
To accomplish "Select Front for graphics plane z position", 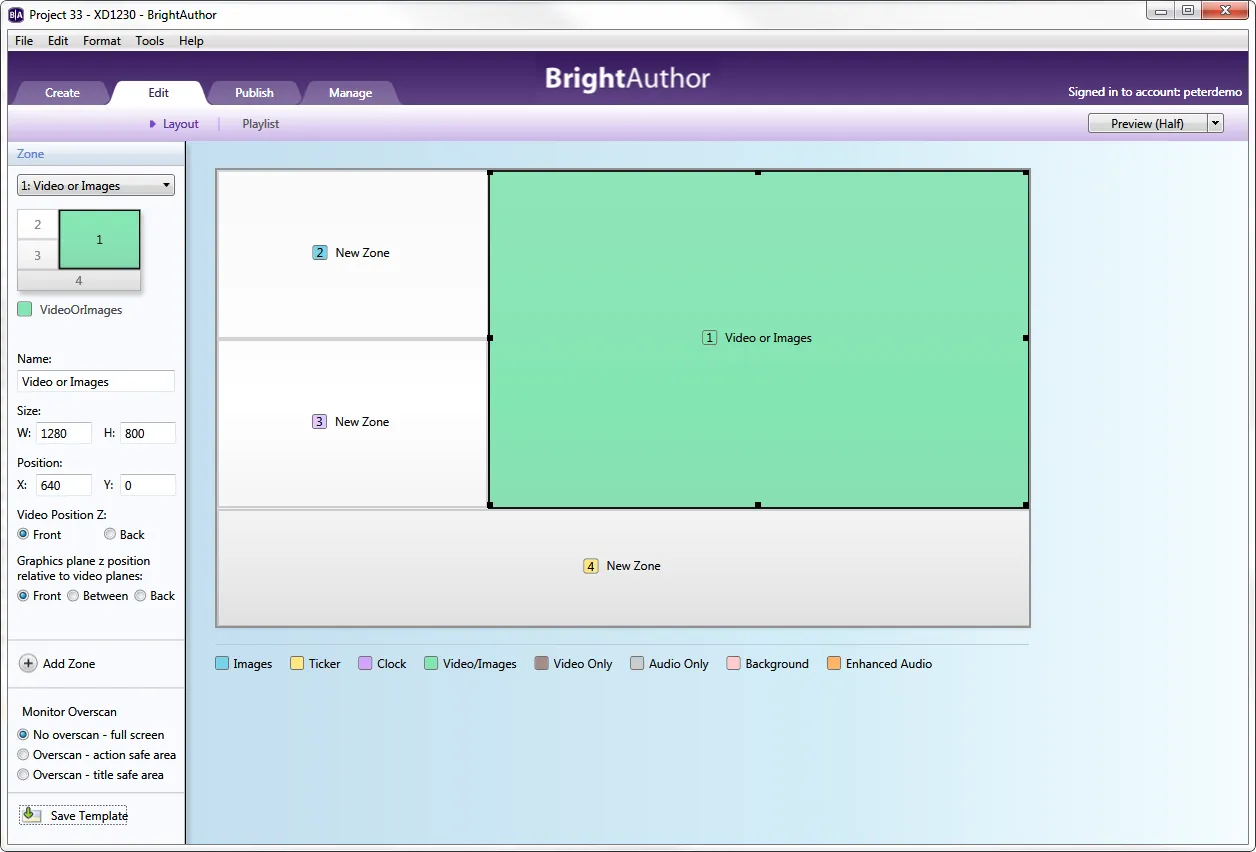I will [23, 595].
